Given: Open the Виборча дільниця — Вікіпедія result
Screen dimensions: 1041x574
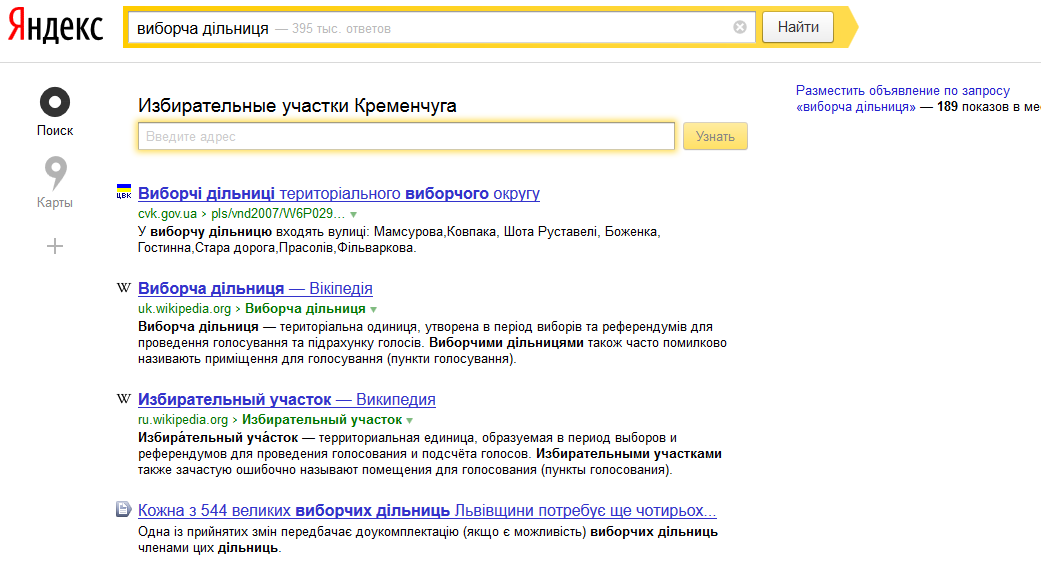Looking at the screenshot, I should click(255, 289).
